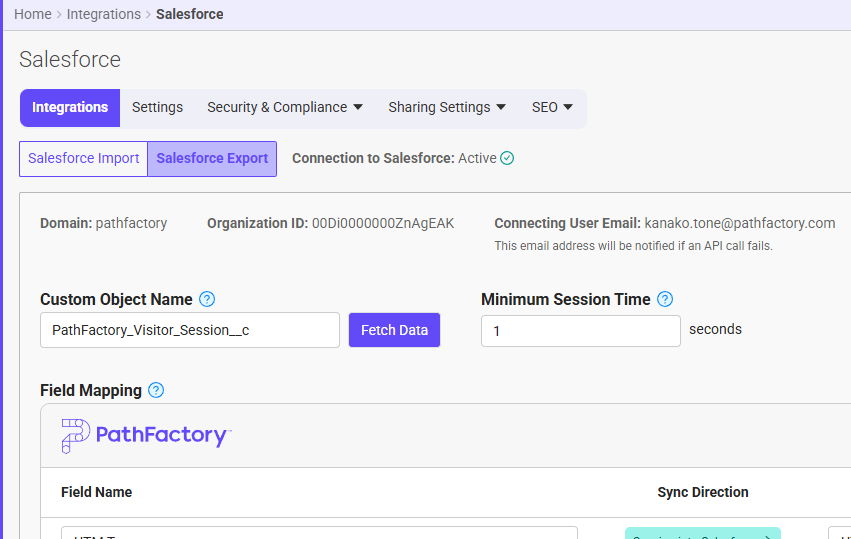Click the kanako.tone@pathfactory.com email text
The image size is (851, 539).
click(x=740, y=223)
